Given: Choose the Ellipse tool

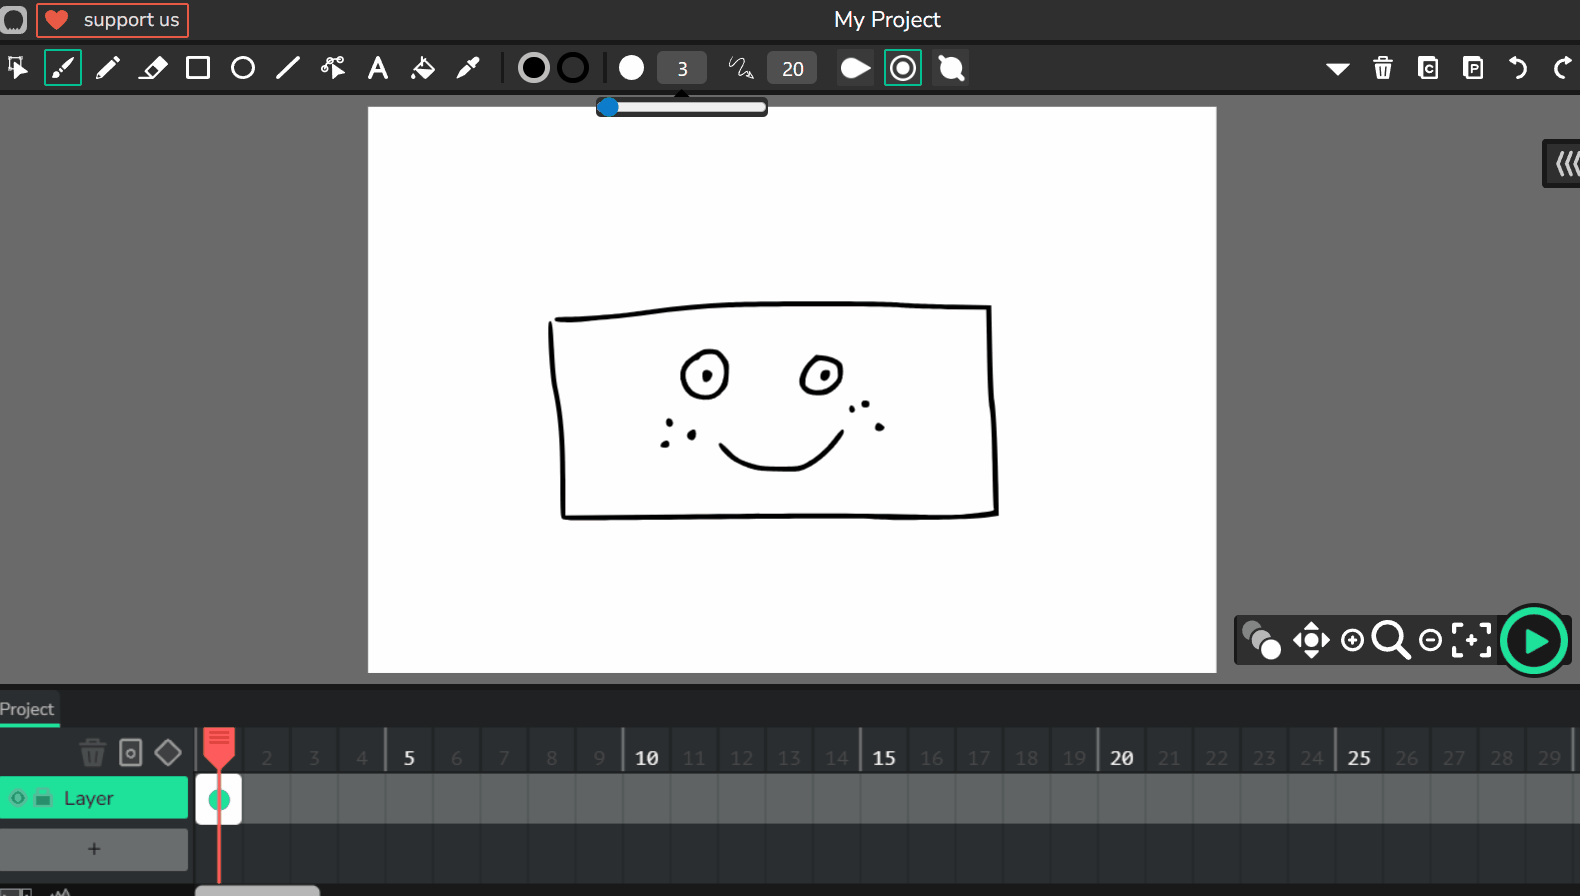Looking at the screenshot, I should [x=243, y=68].
